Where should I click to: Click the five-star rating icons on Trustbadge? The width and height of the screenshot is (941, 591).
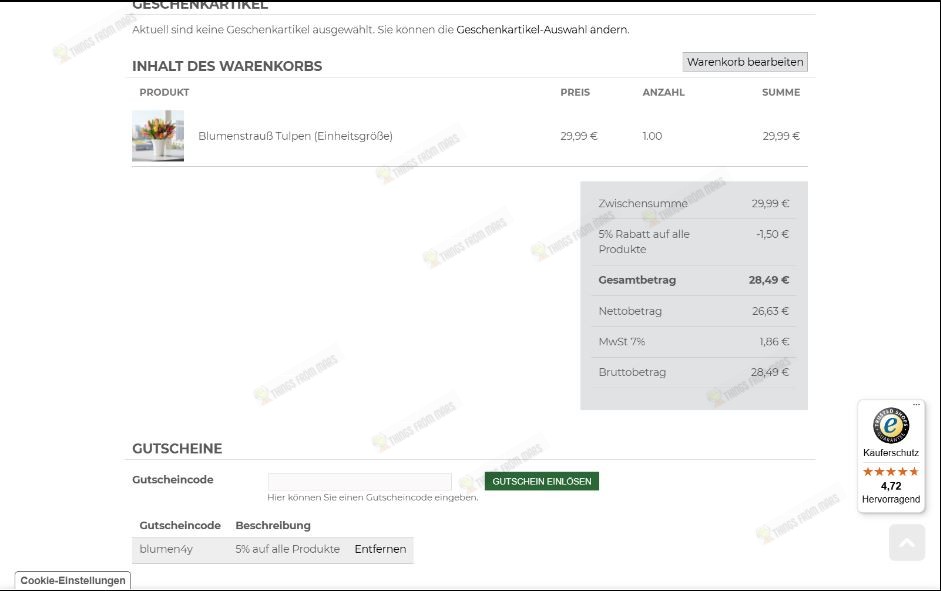pos(890,470)
